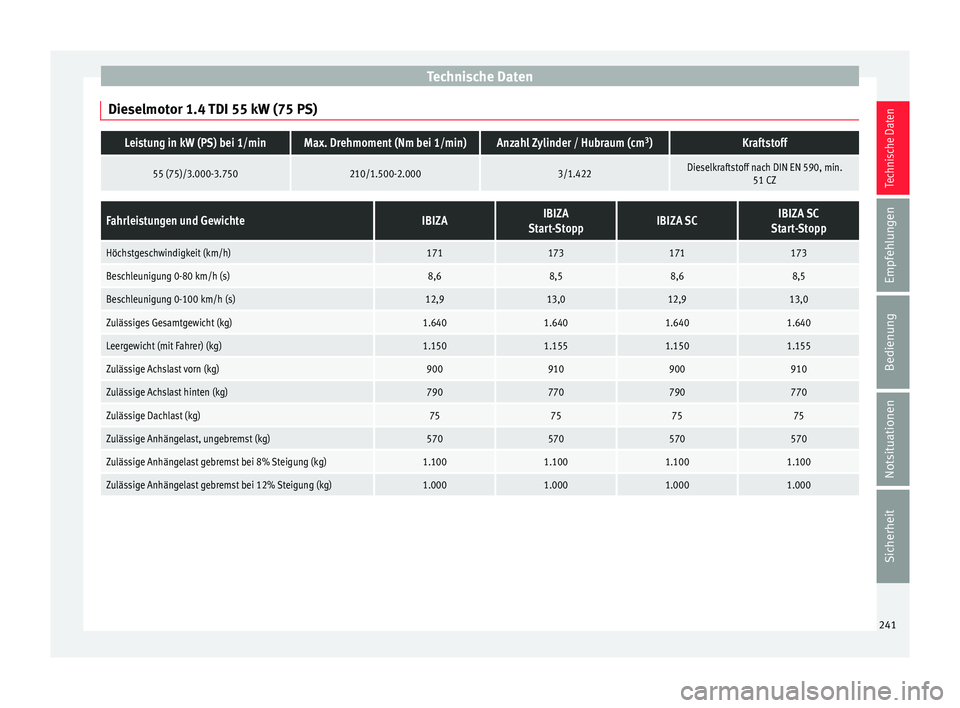
Task: Select the Leergewicht (mit Fahrer) row label
Action: tap(164, 346)
